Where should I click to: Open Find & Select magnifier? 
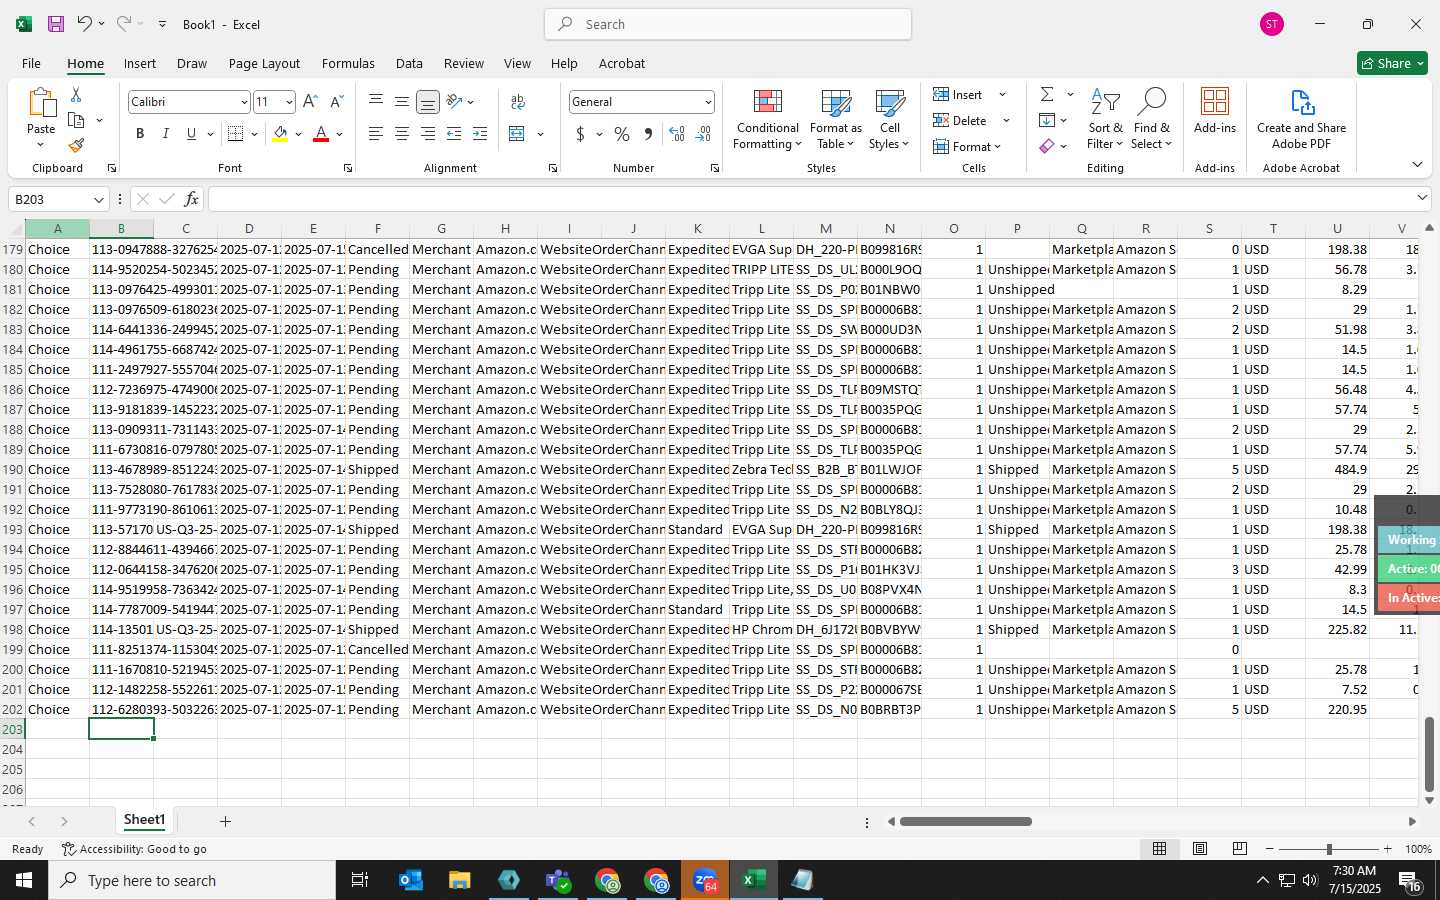(x=1151, y=120)
